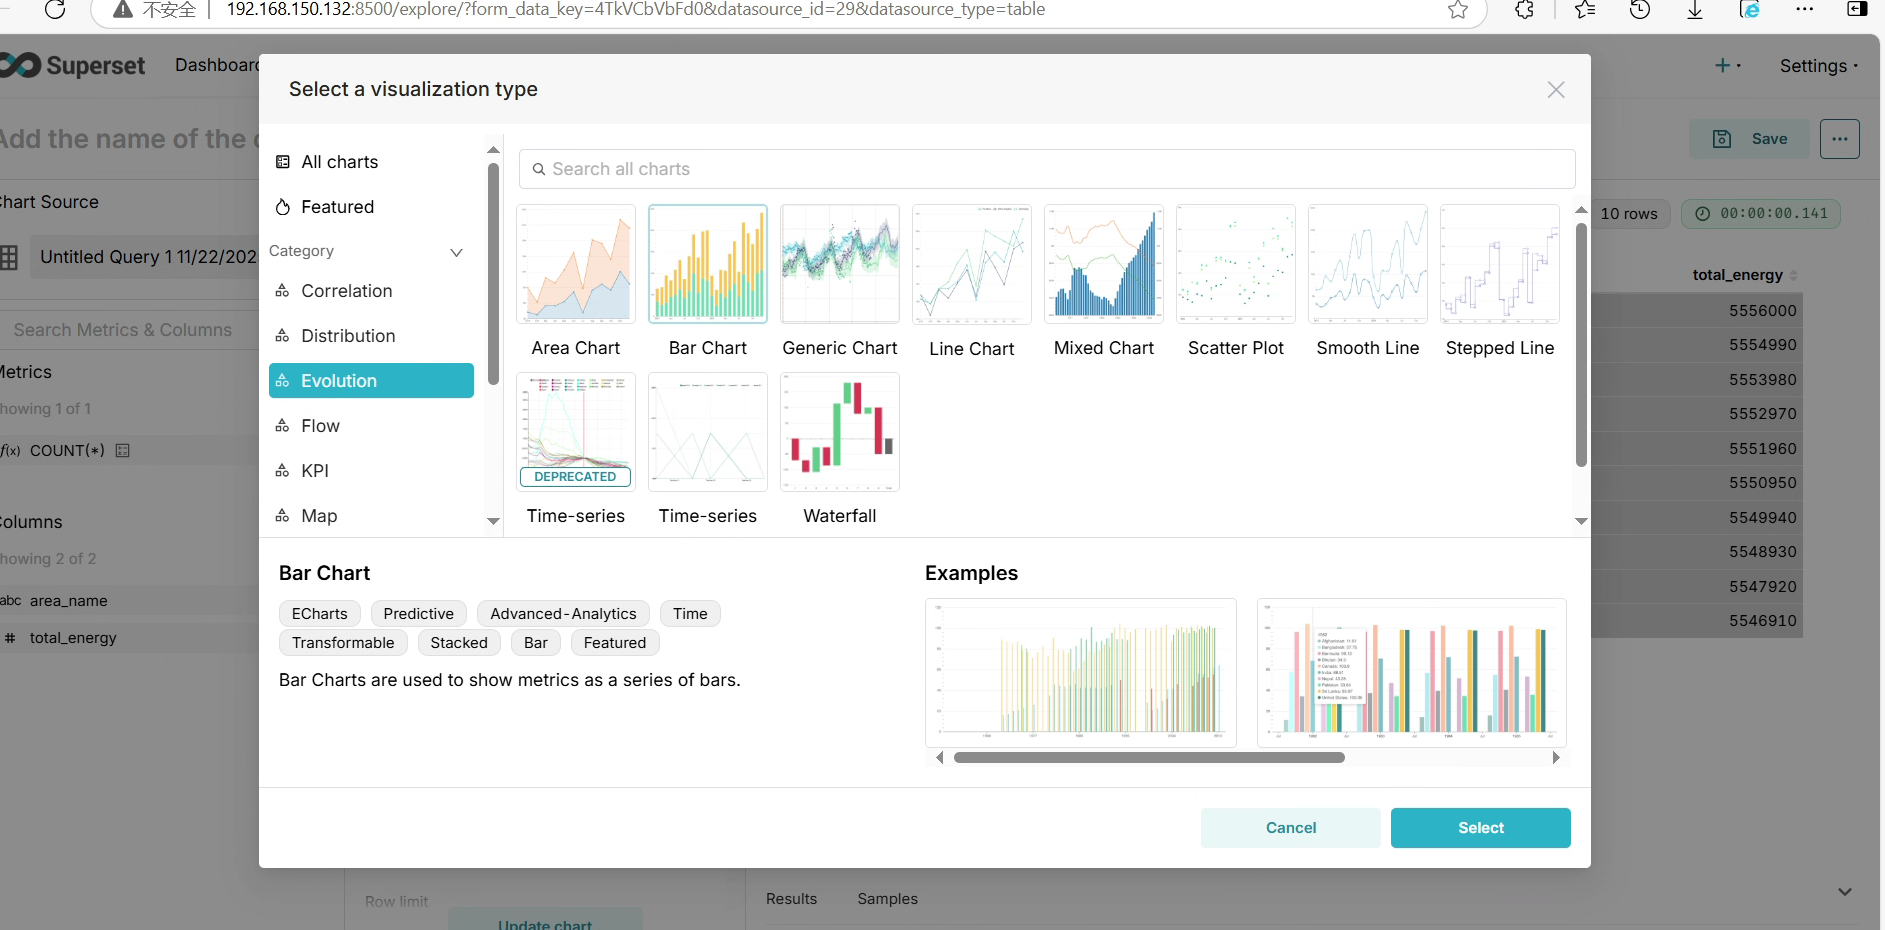This screenshot has height=930, width=1885.
Task: Save the chart with Save button
Action: [x=1750, y=139]
